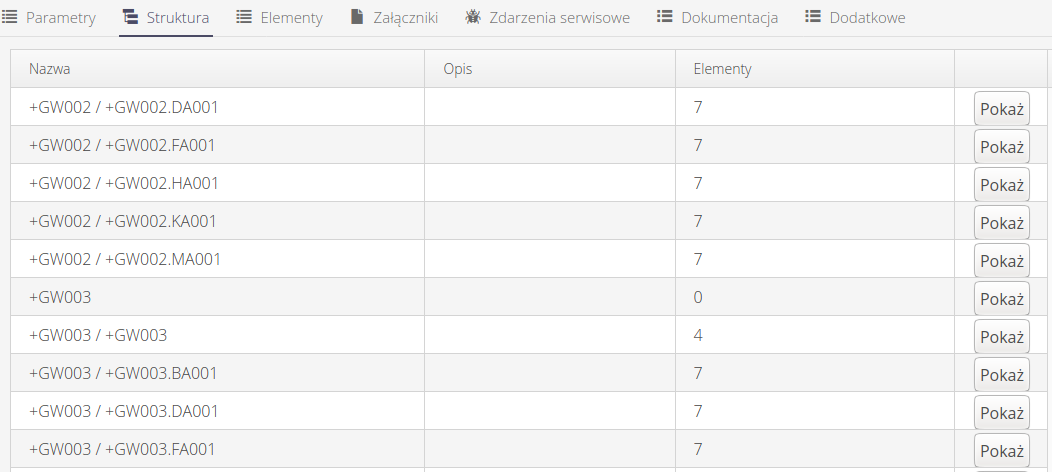The height and width of the screenshot is (472, 1052).
Task: Switch to the Parametry tab
Action: pyautogui.click(x=60, y=18)
